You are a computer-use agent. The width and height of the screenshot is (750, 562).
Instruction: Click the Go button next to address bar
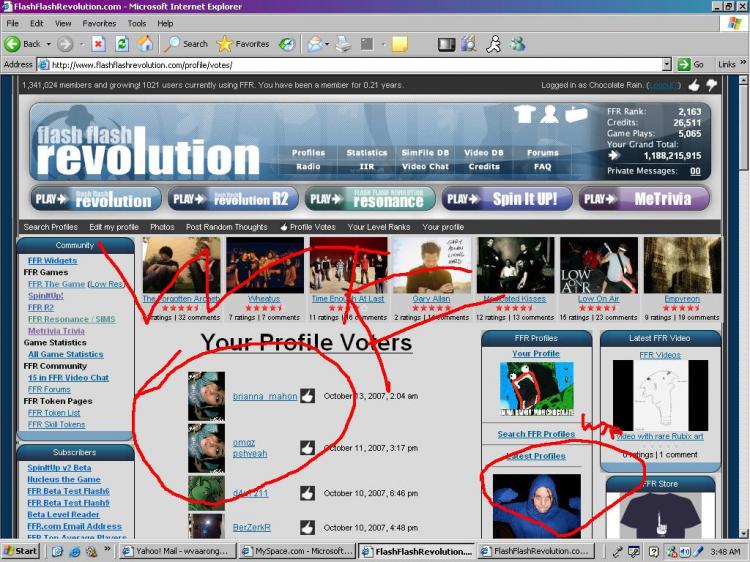(691, 64)
